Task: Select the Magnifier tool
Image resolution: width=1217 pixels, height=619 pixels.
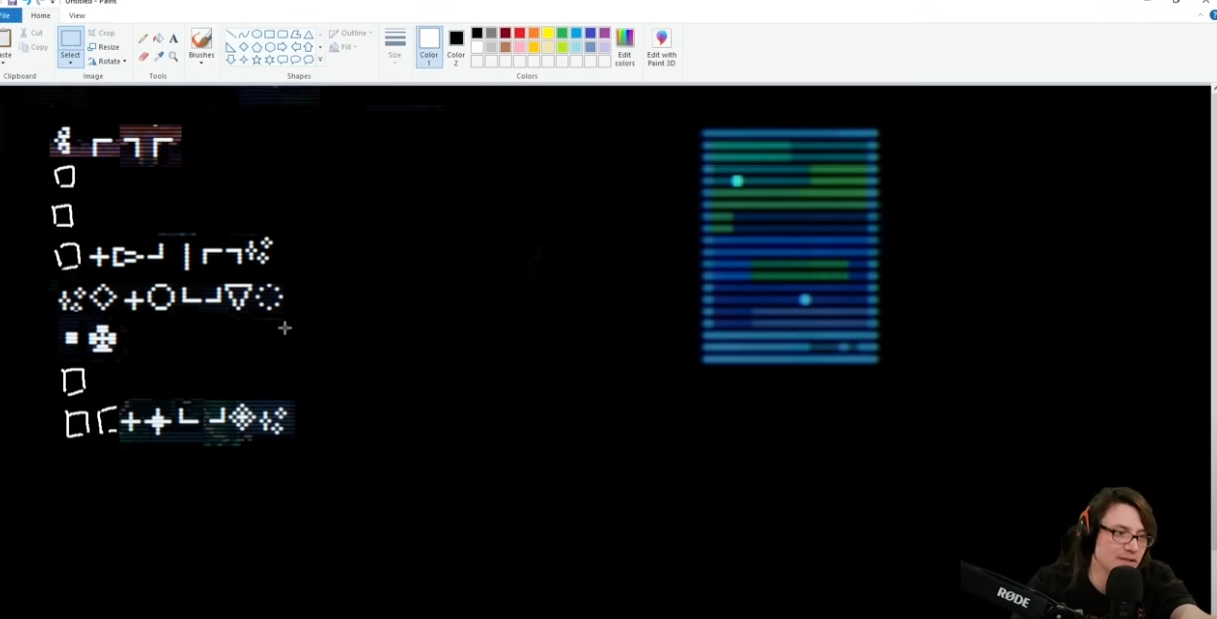Action: pos(173,57)
